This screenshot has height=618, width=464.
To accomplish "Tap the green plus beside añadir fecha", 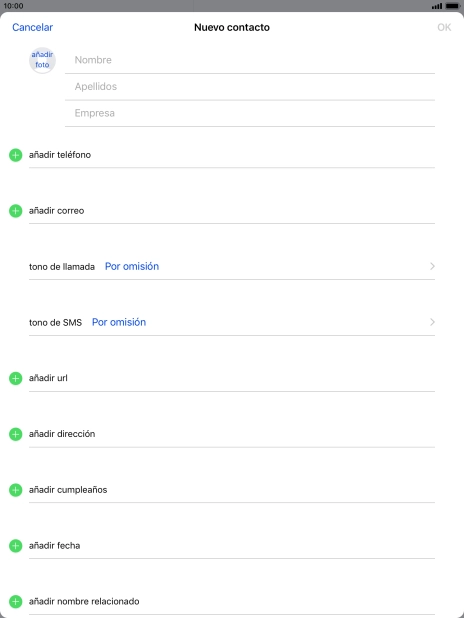I will tap(15, 546).
